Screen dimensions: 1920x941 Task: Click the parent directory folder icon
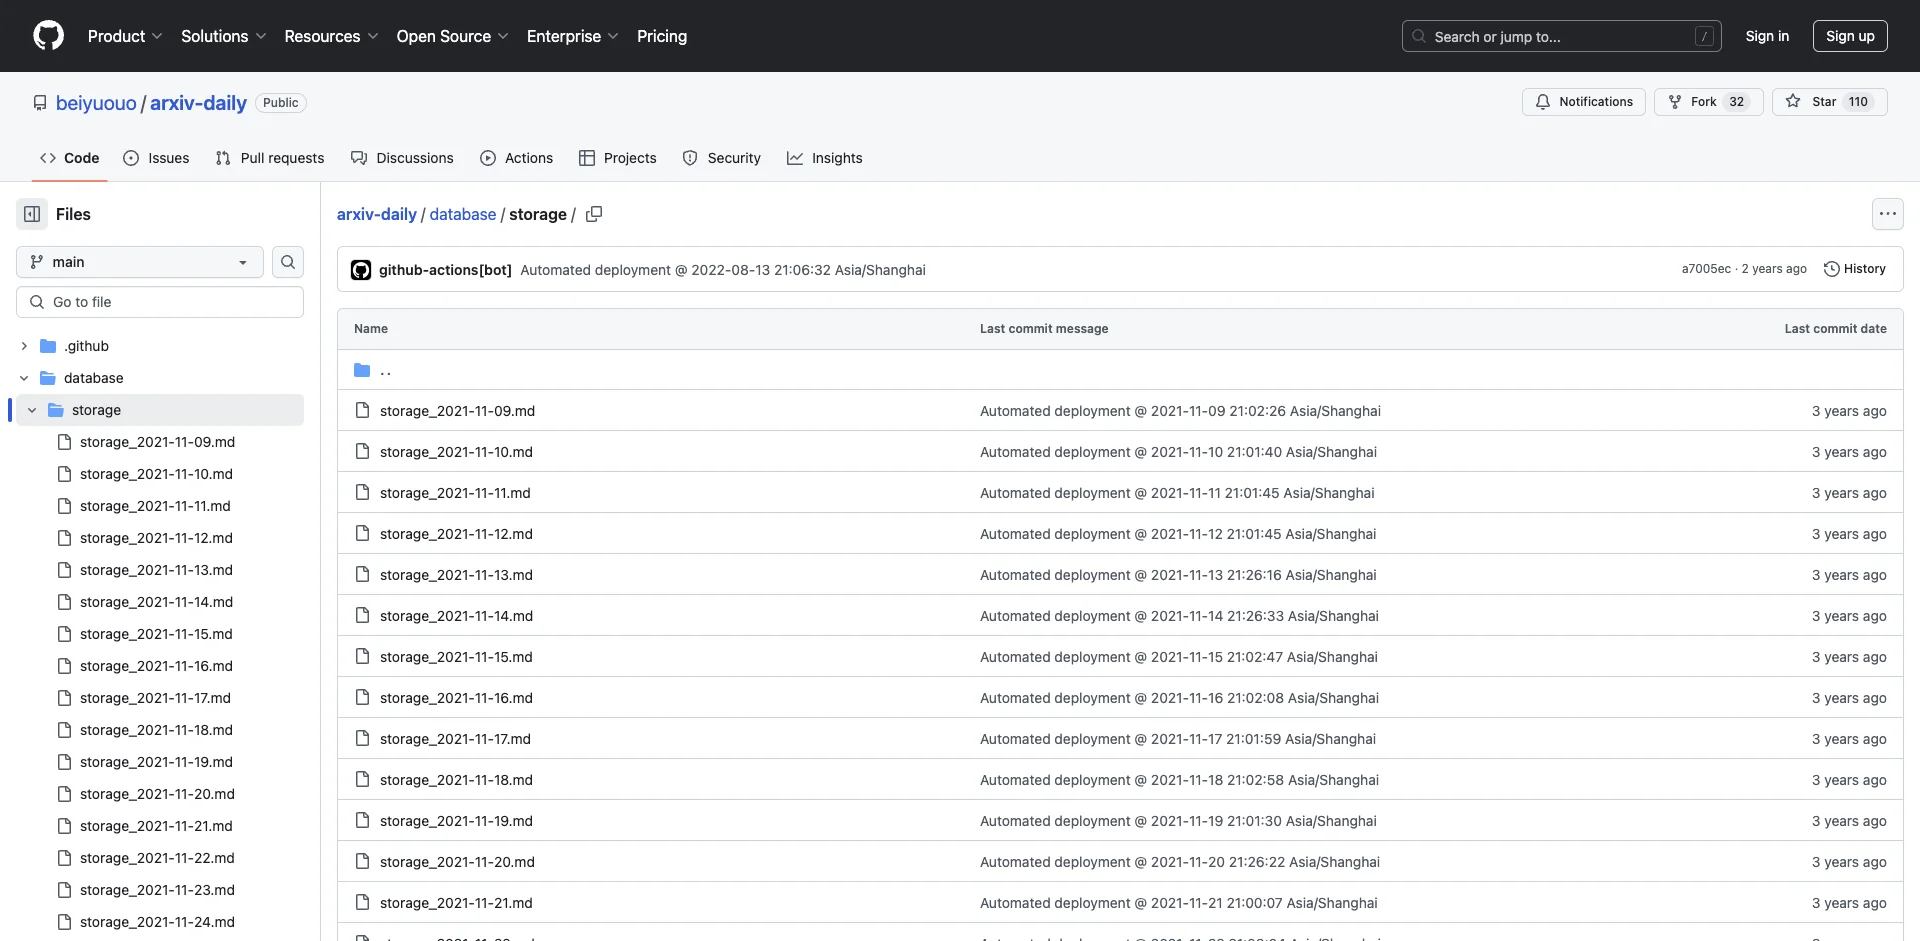point(362,370)
